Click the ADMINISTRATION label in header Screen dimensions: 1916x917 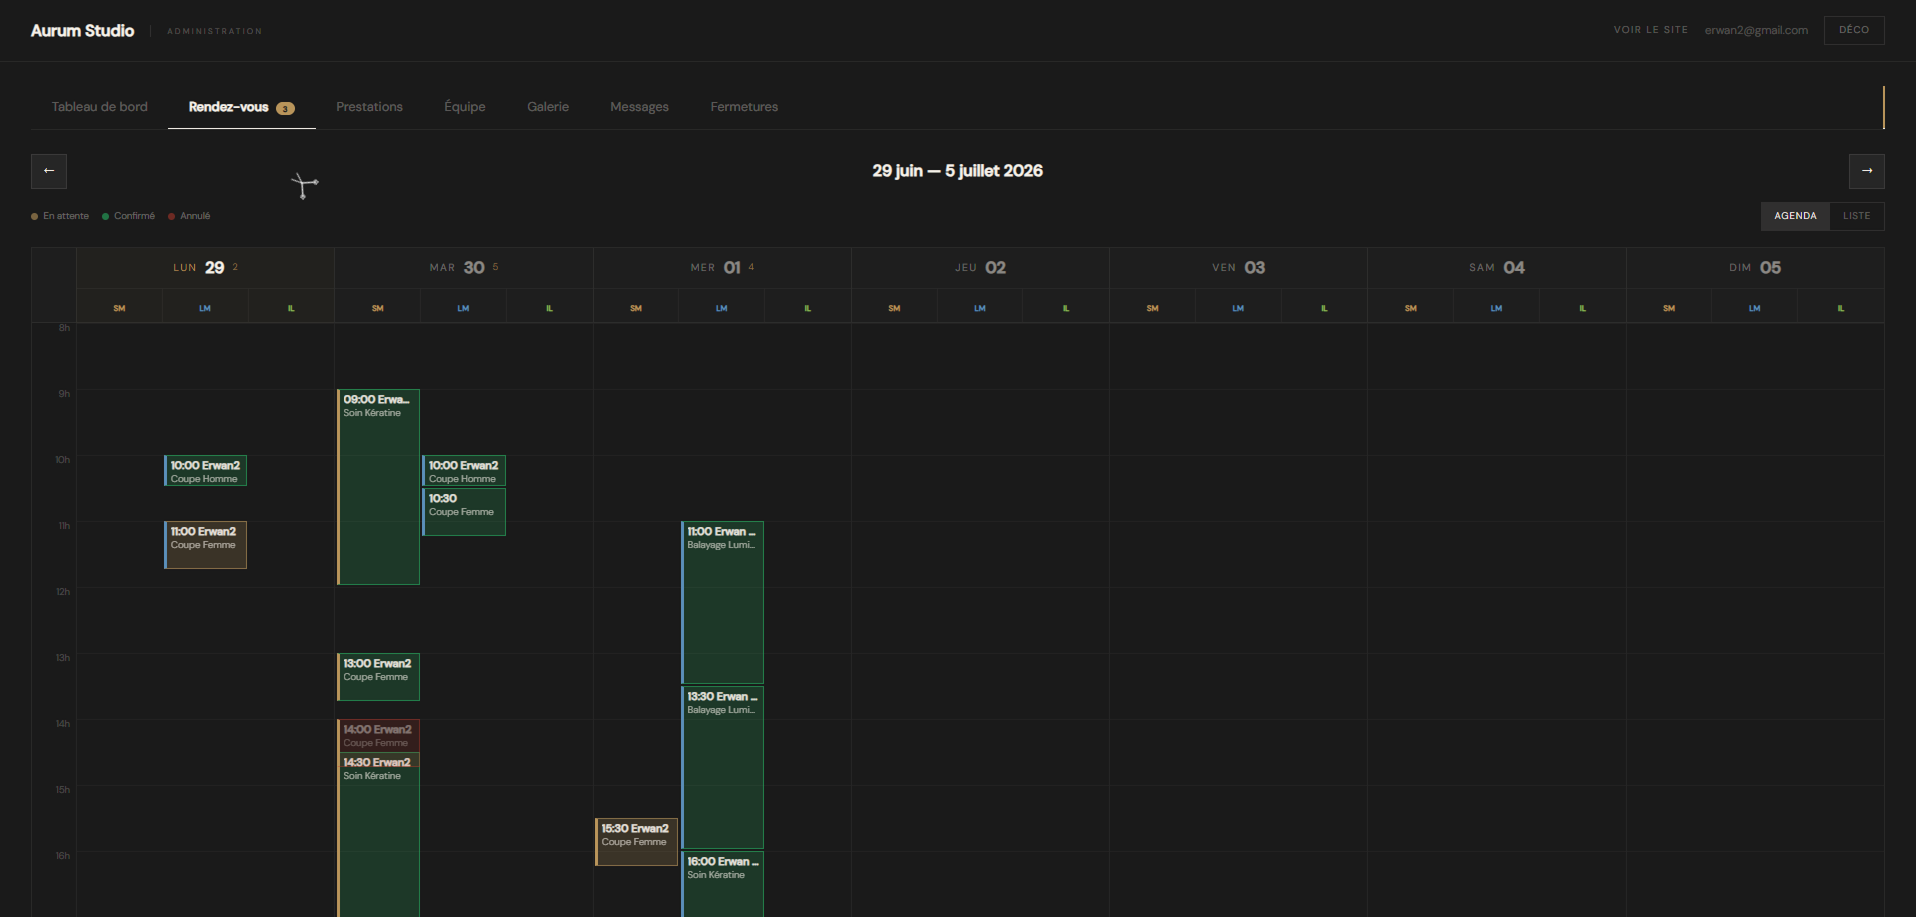tap(214, 31)
